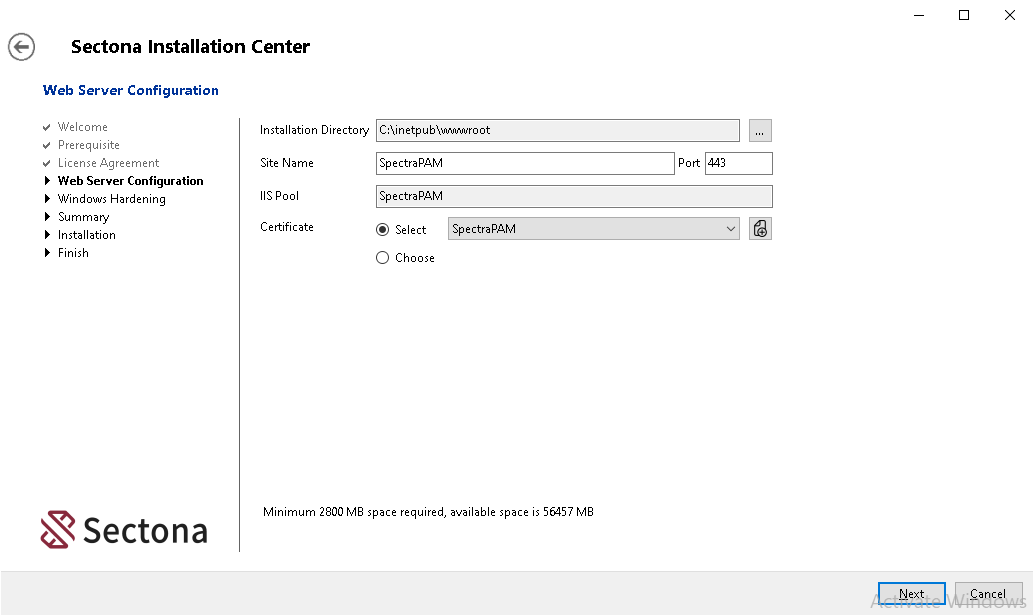Enable the 'Choose' certificate radio button
This screenshot has width=1034, height=616.
(382, 258)
